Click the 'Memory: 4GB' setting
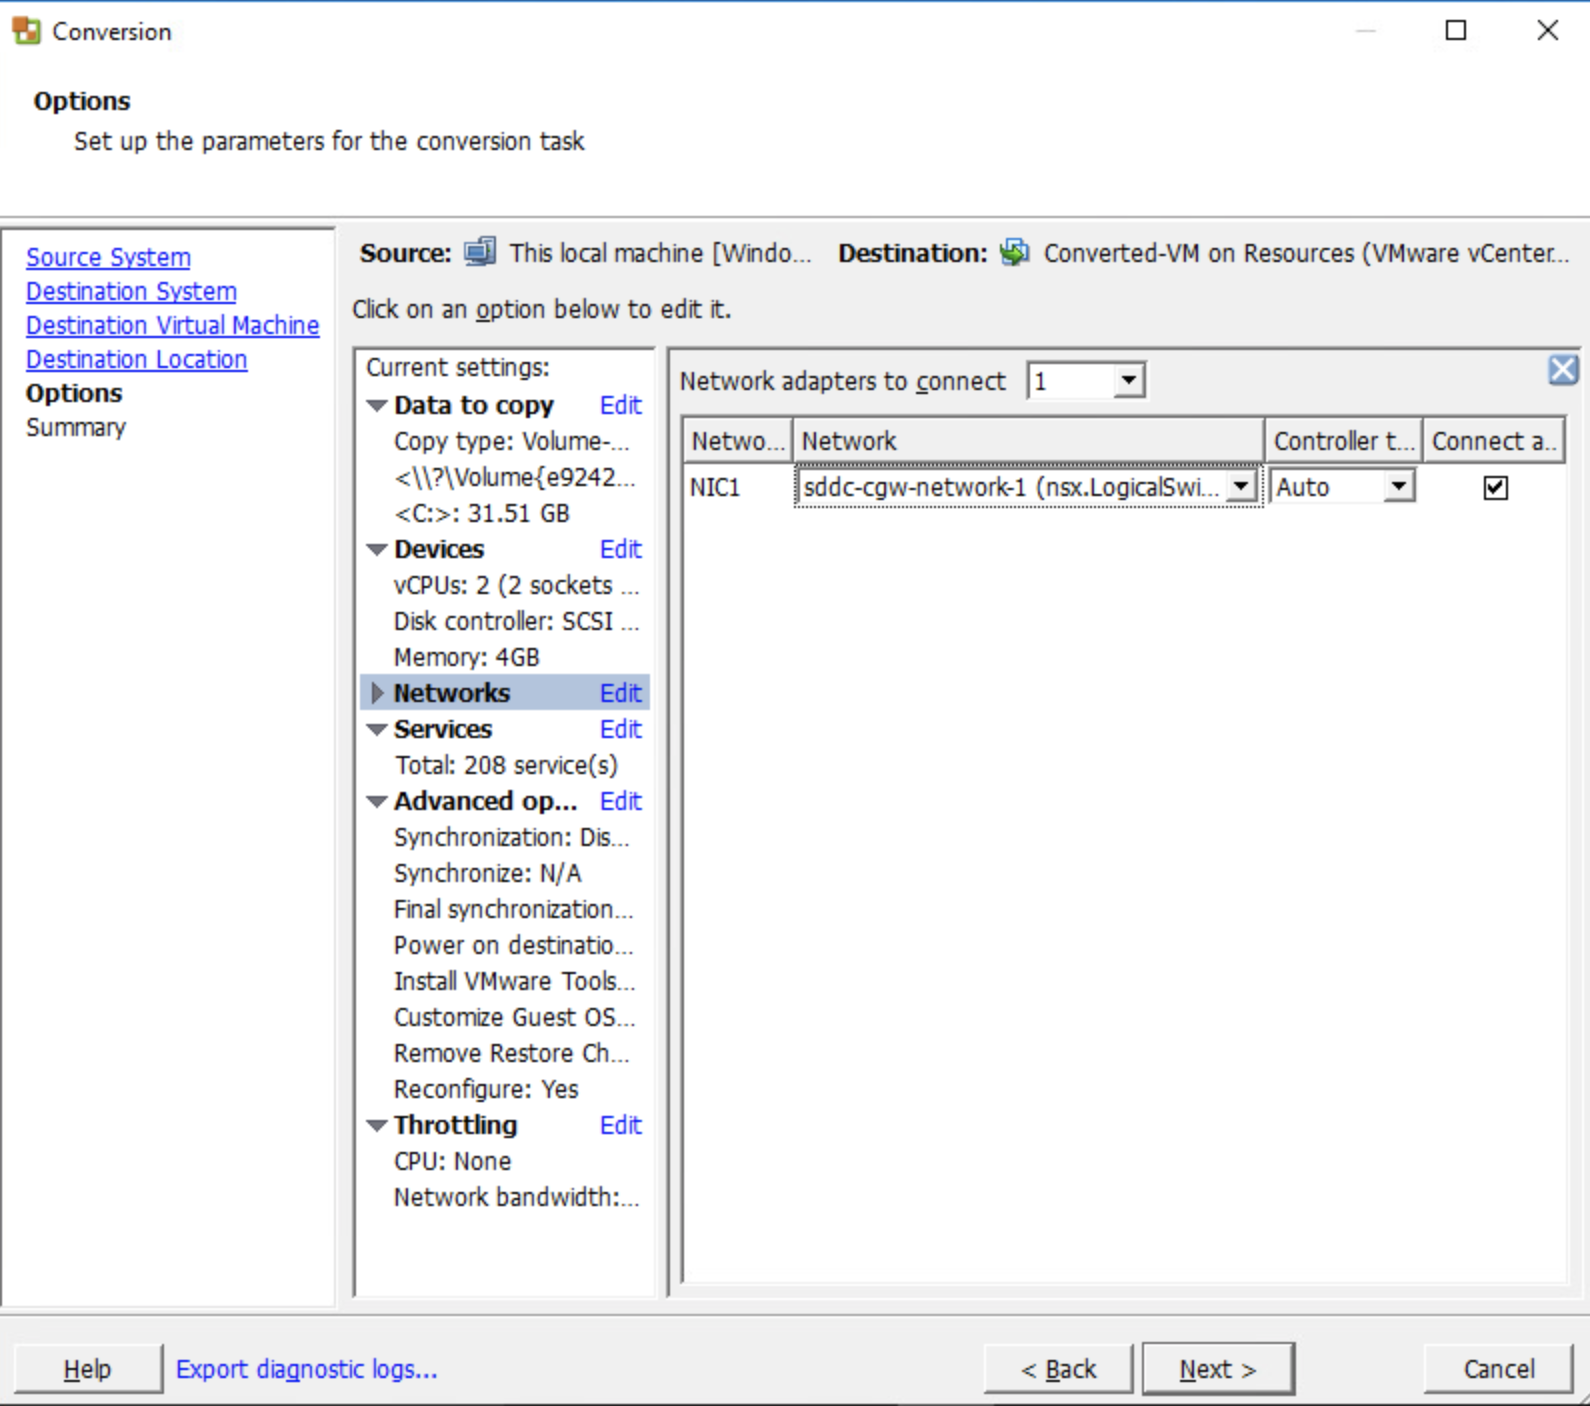 (467, 657)
